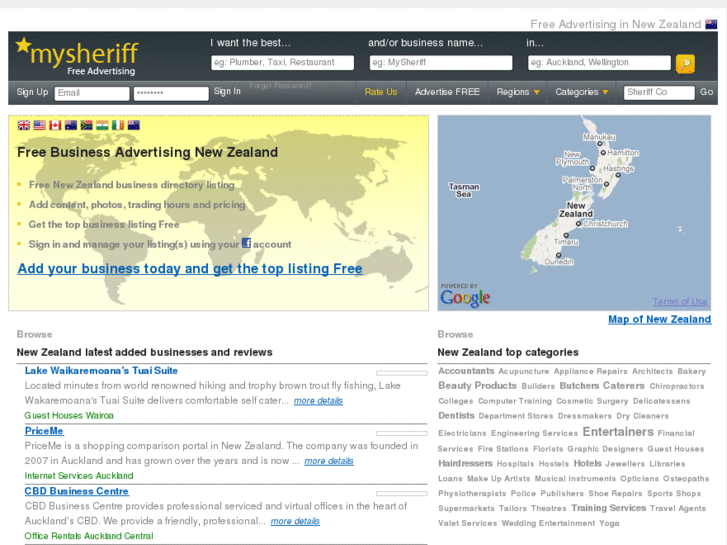Click the Facebook icon in bullet list
Screen dimensions: 727x545
[x=246, y=243]
